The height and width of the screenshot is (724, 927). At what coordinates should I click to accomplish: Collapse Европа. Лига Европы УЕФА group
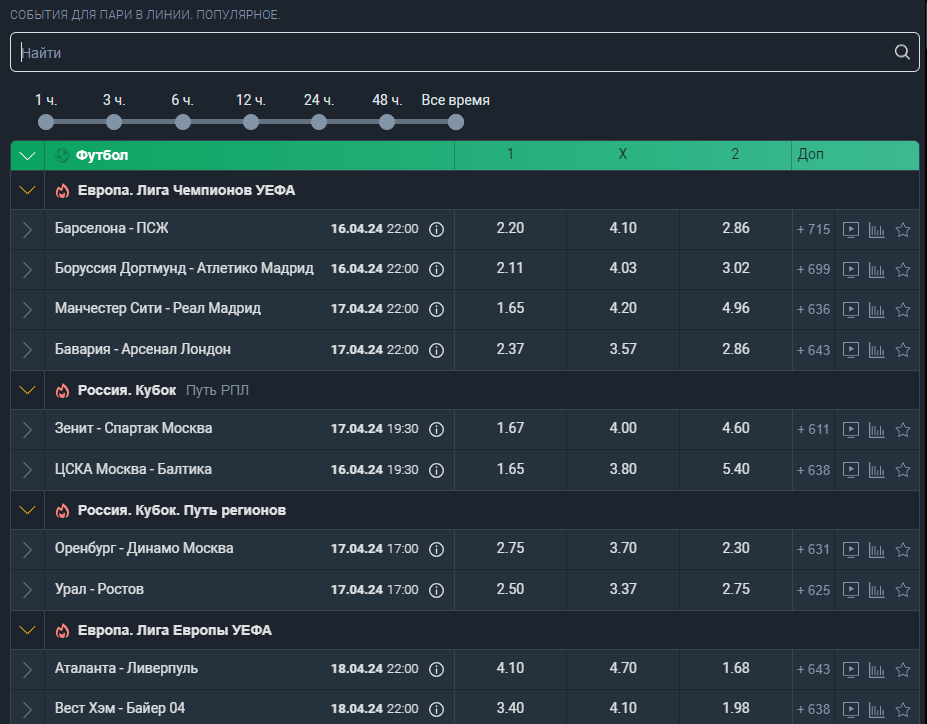27,630
